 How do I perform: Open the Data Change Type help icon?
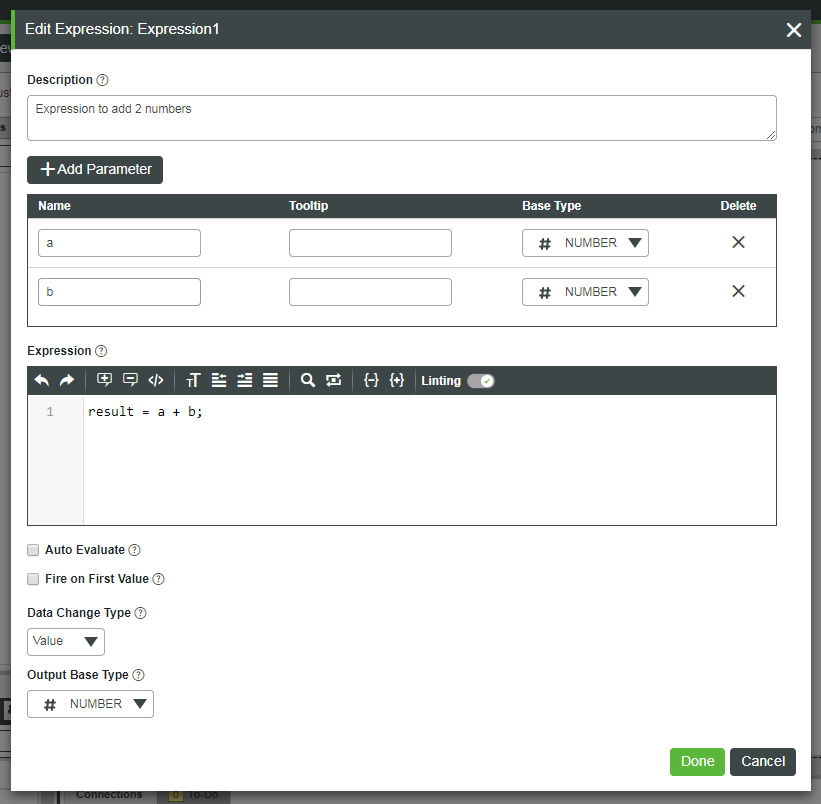pos(140,613)
